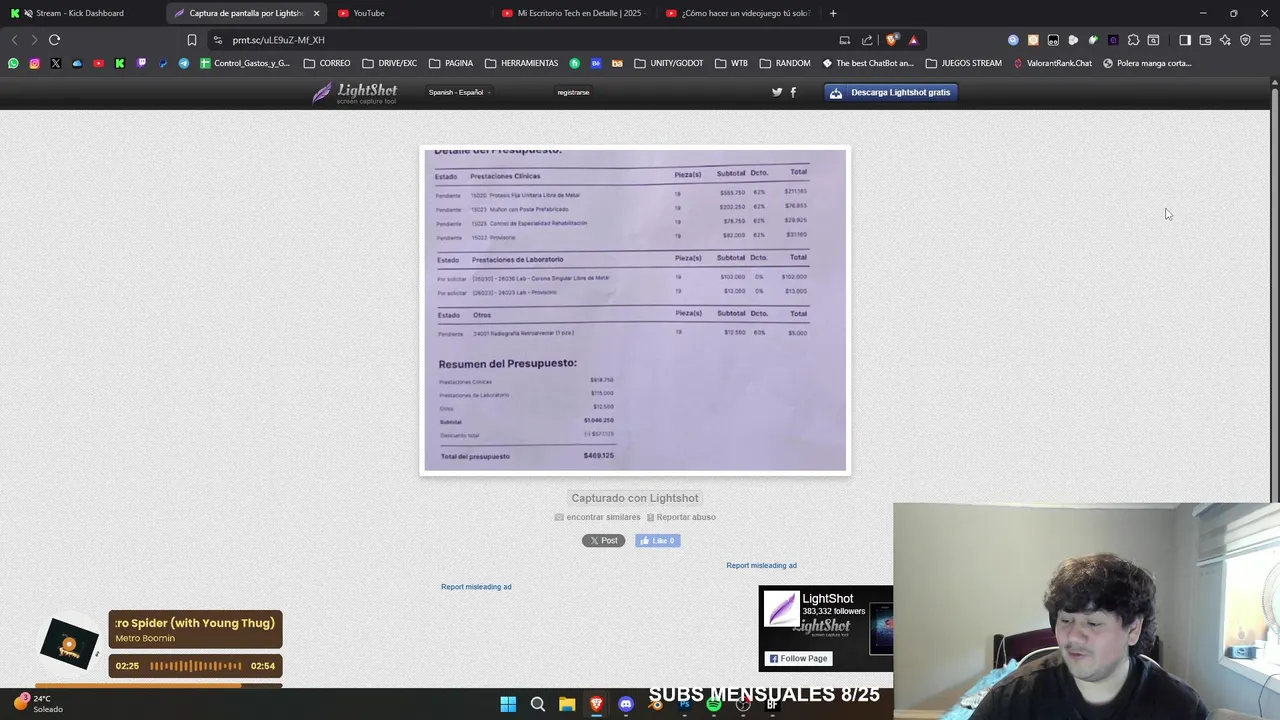Open Brave Leo AI sparkle icon
1280x720 pixels.
tap(1225, 40)
